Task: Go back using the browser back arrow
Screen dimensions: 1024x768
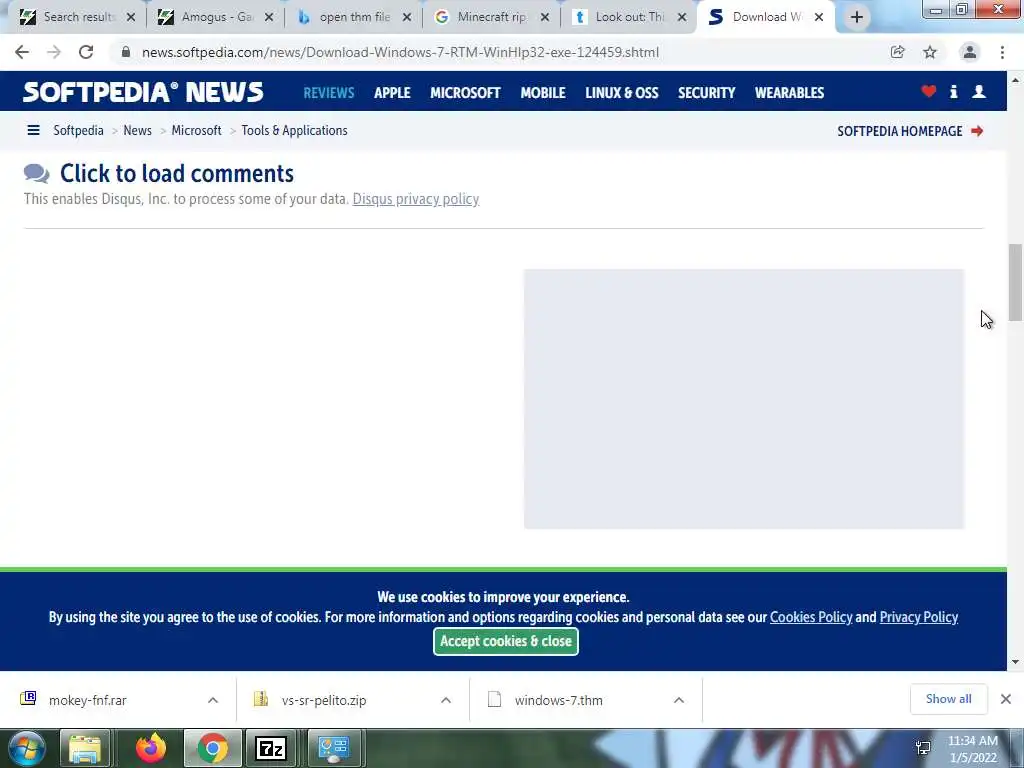Action: (22, 52)
